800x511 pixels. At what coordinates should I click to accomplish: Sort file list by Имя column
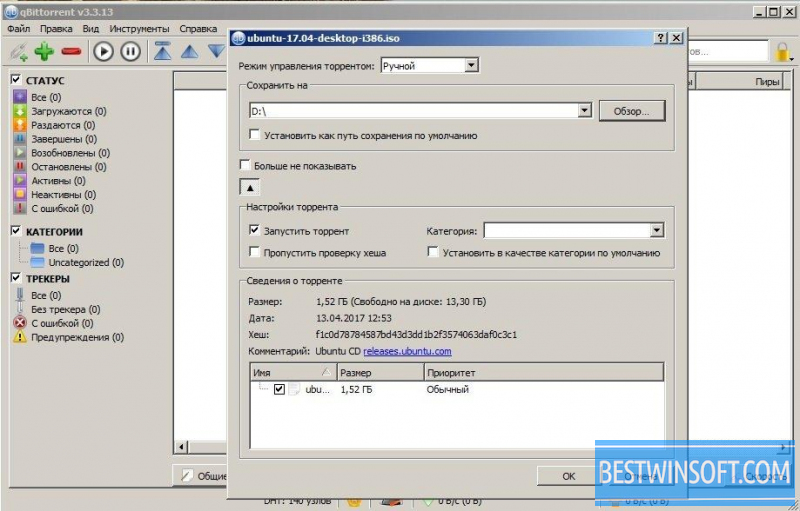(x=293, y=373)
